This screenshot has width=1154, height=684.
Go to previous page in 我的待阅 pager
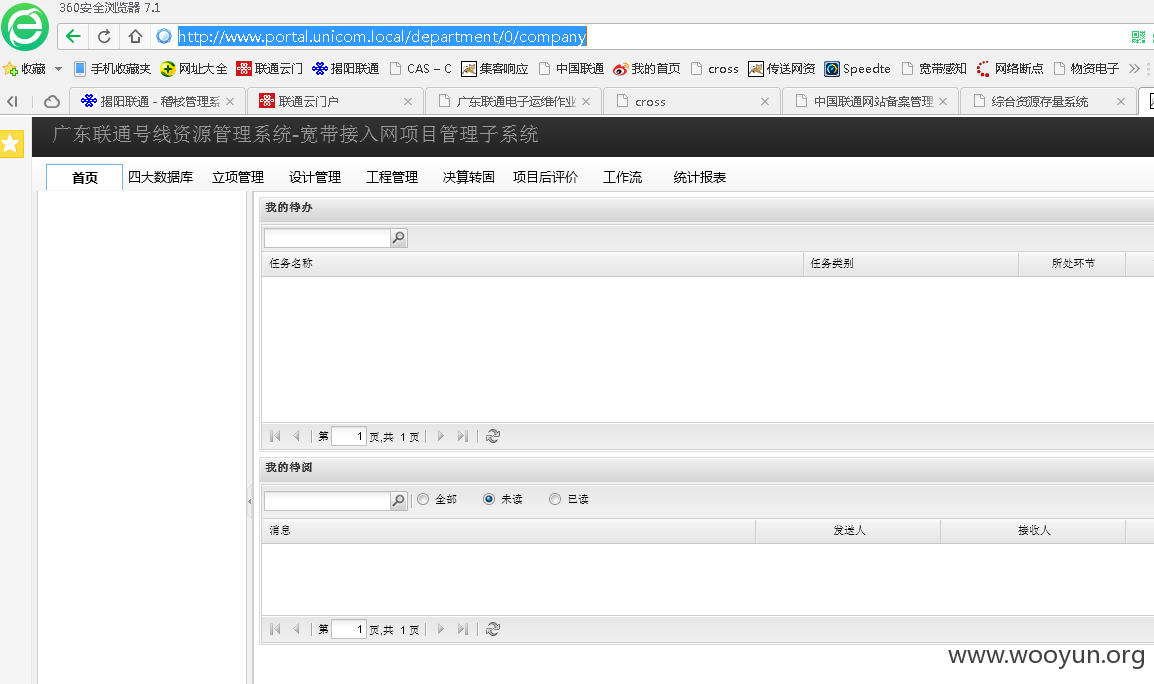[x=297, y=629]
